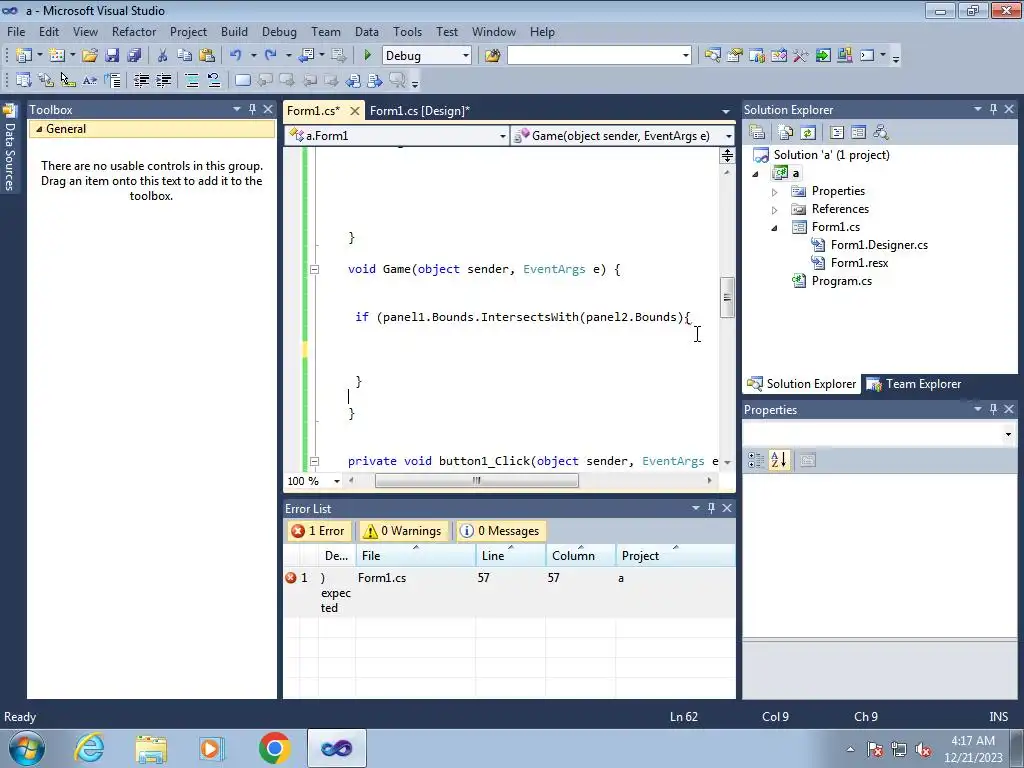This screenshot has width=1024, height=768.
Task: Uncomment the selected lines icon
Action: tap(214, 80)
